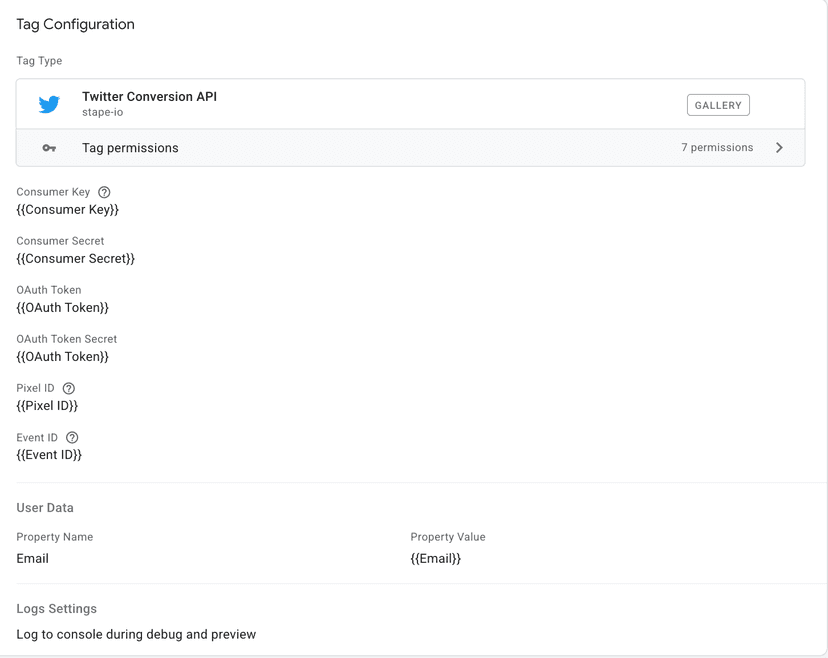Click the {{Consumer Key}} value field

67,210
